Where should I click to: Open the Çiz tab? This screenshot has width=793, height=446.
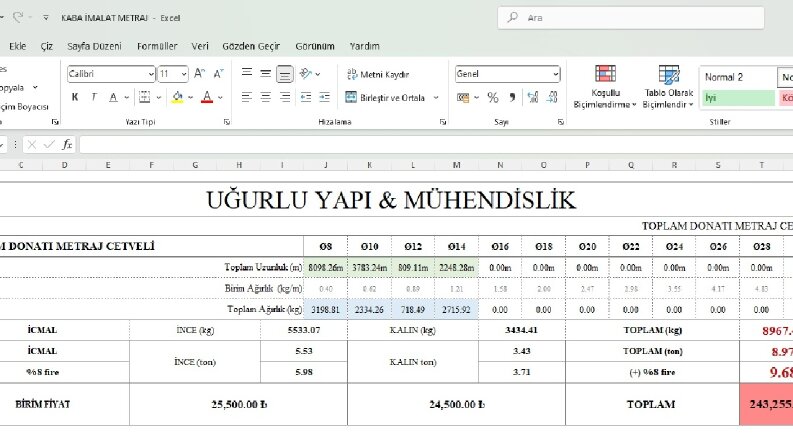(47, 46)
